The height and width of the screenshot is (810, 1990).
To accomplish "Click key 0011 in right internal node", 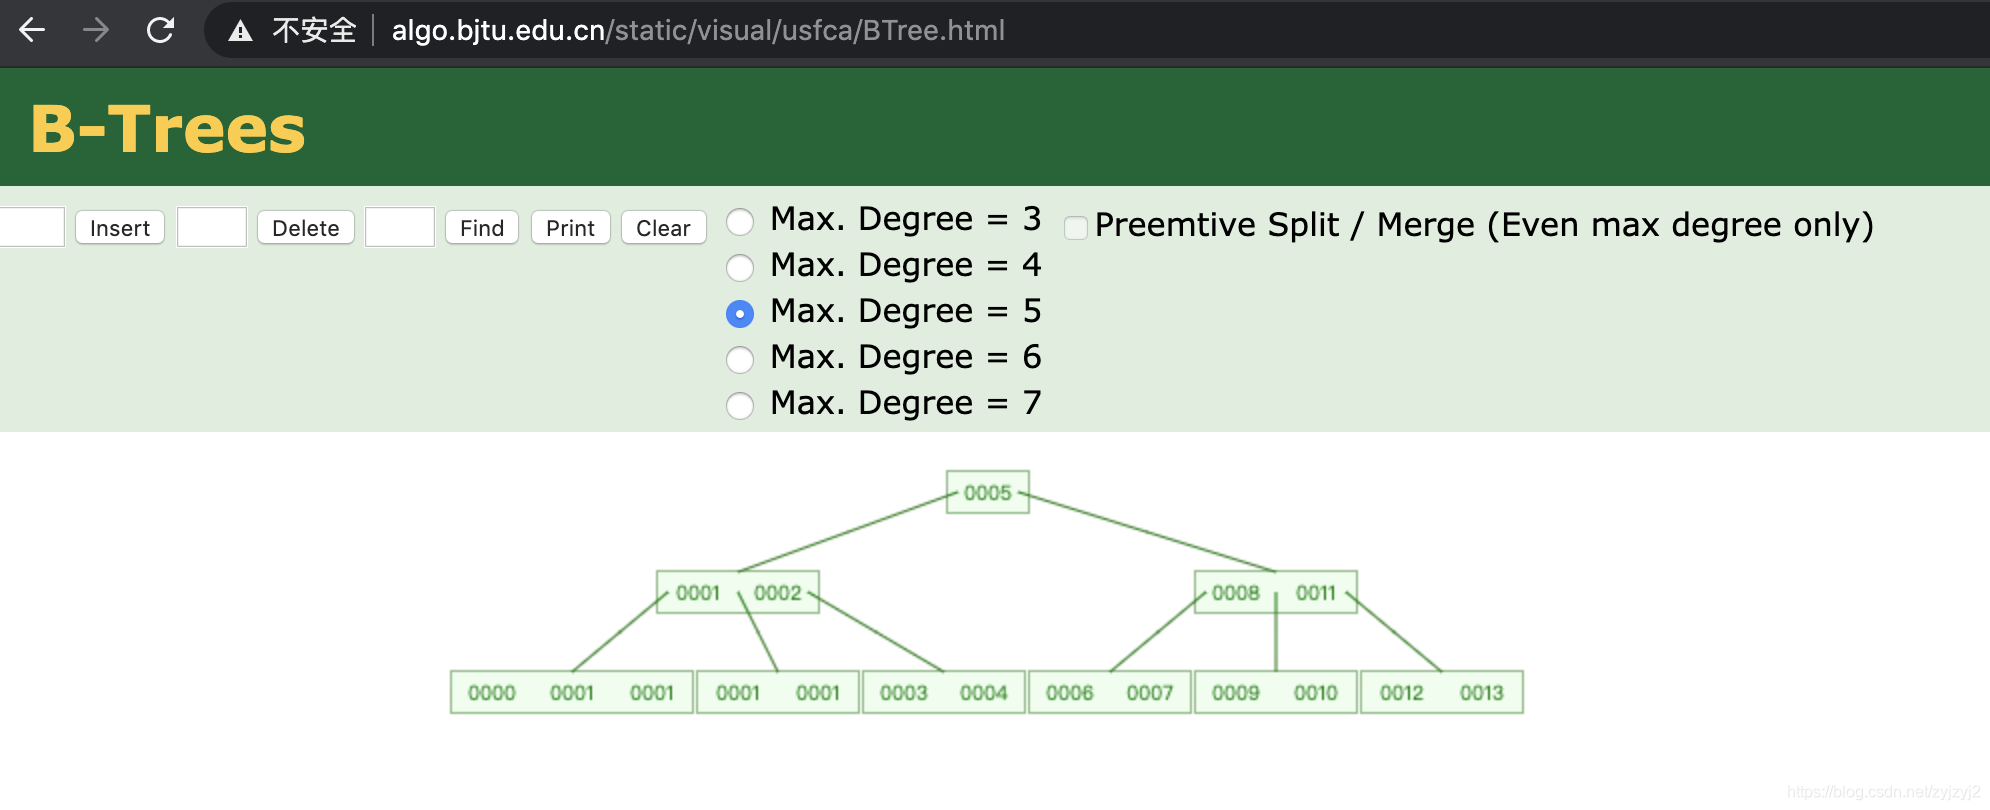I will click(1316, 593).
